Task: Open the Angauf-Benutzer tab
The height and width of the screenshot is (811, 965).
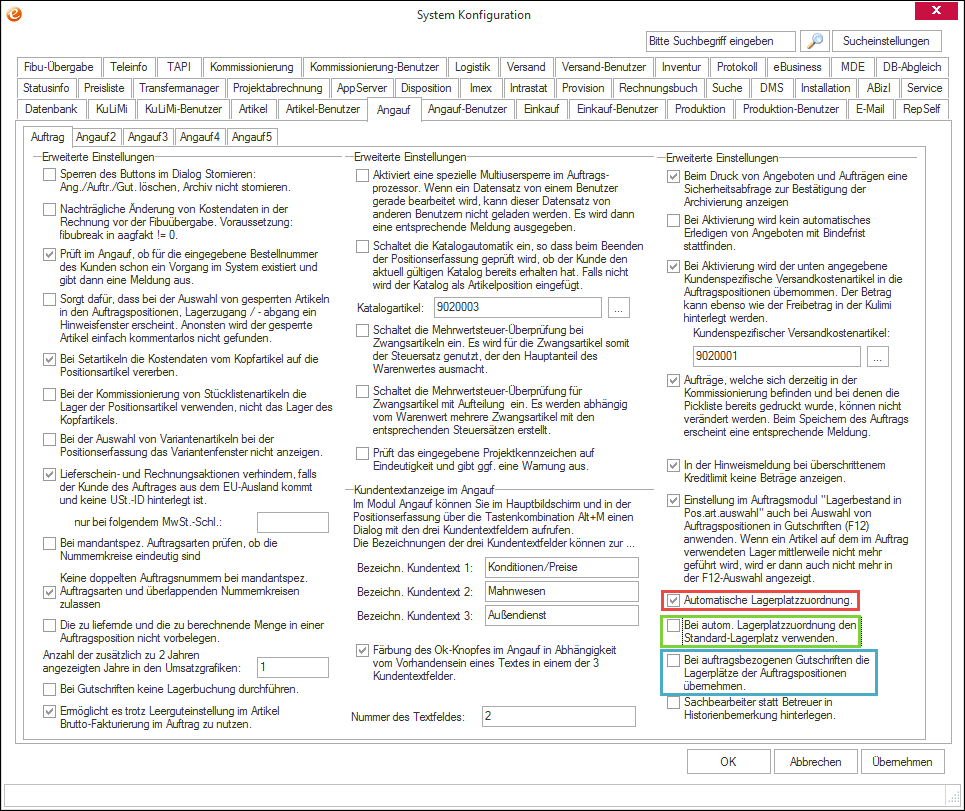Action: click(467, 109)
